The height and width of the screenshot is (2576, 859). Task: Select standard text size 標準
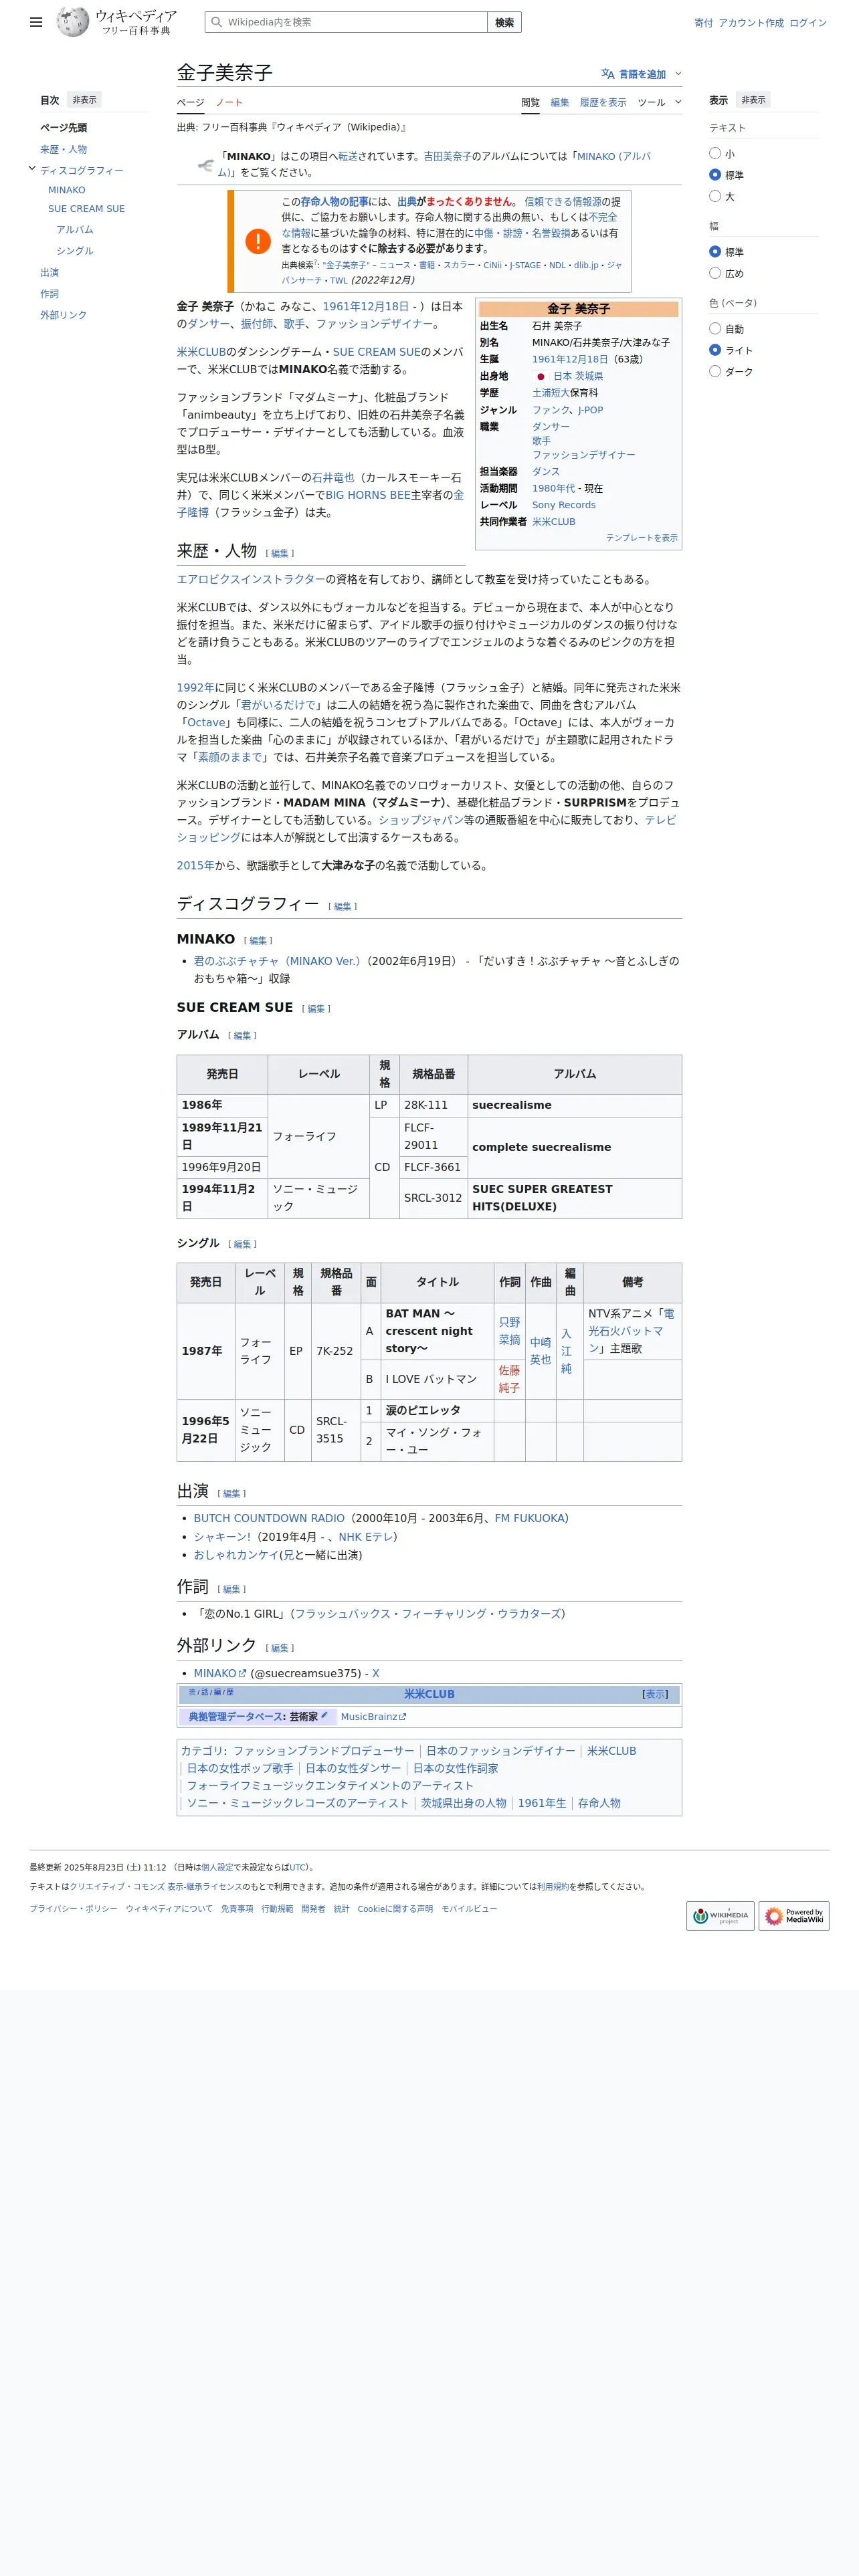click(x=715, y=175)
